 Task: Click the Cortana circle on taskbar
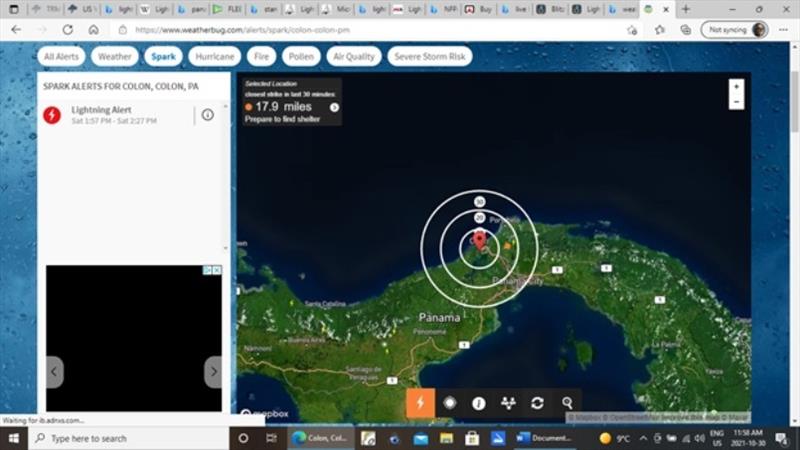click(243, 438)
